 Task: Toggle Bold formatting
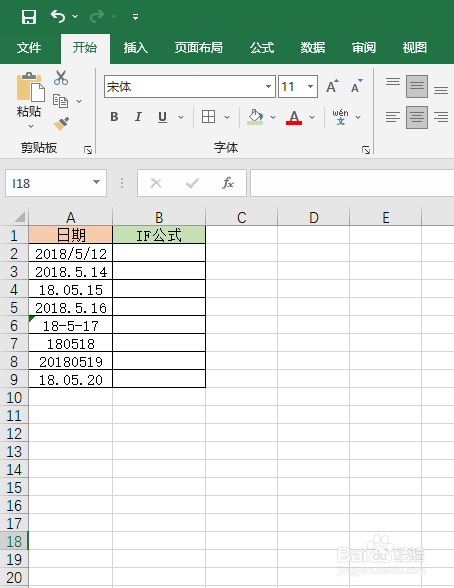[x=114, y=117]
